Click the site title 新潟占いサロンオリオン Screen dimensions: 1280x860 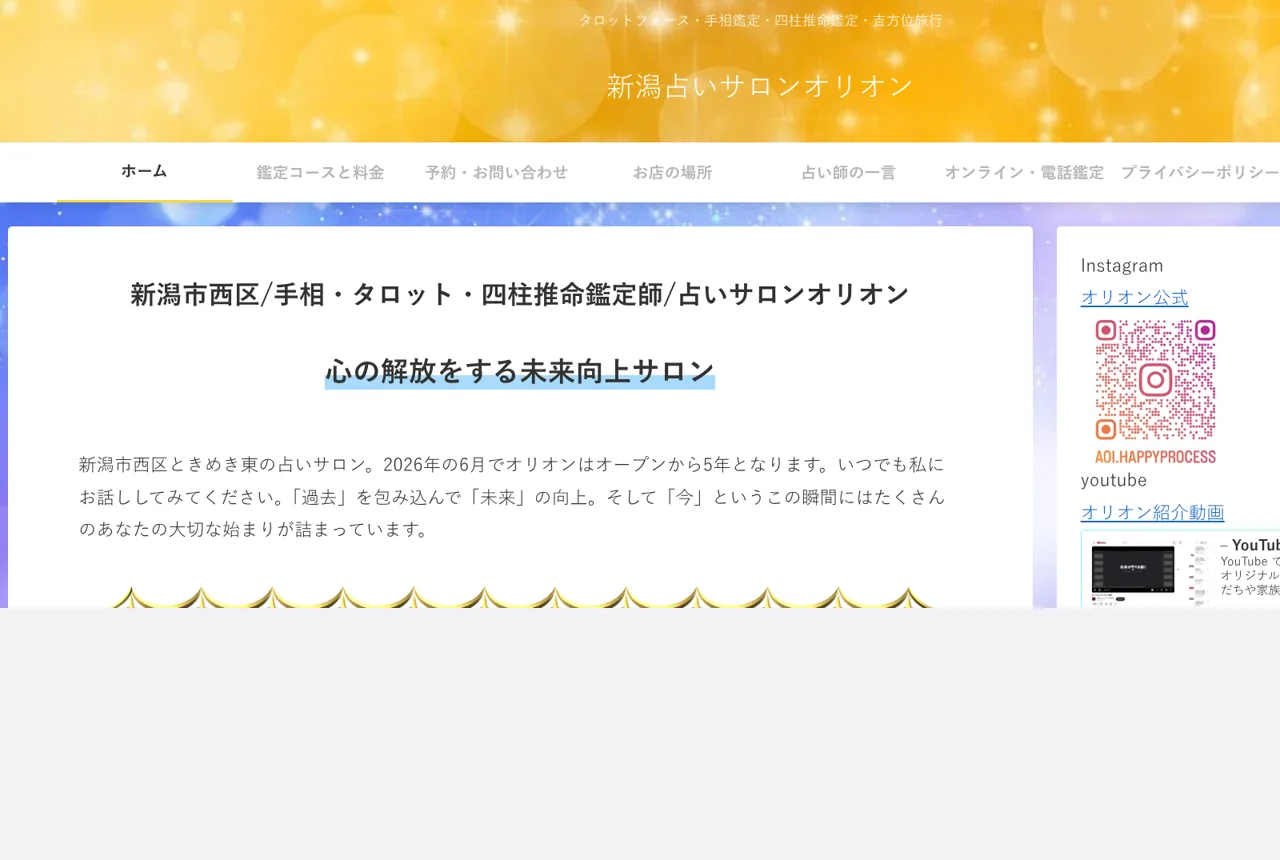click(x=760, y=86)
